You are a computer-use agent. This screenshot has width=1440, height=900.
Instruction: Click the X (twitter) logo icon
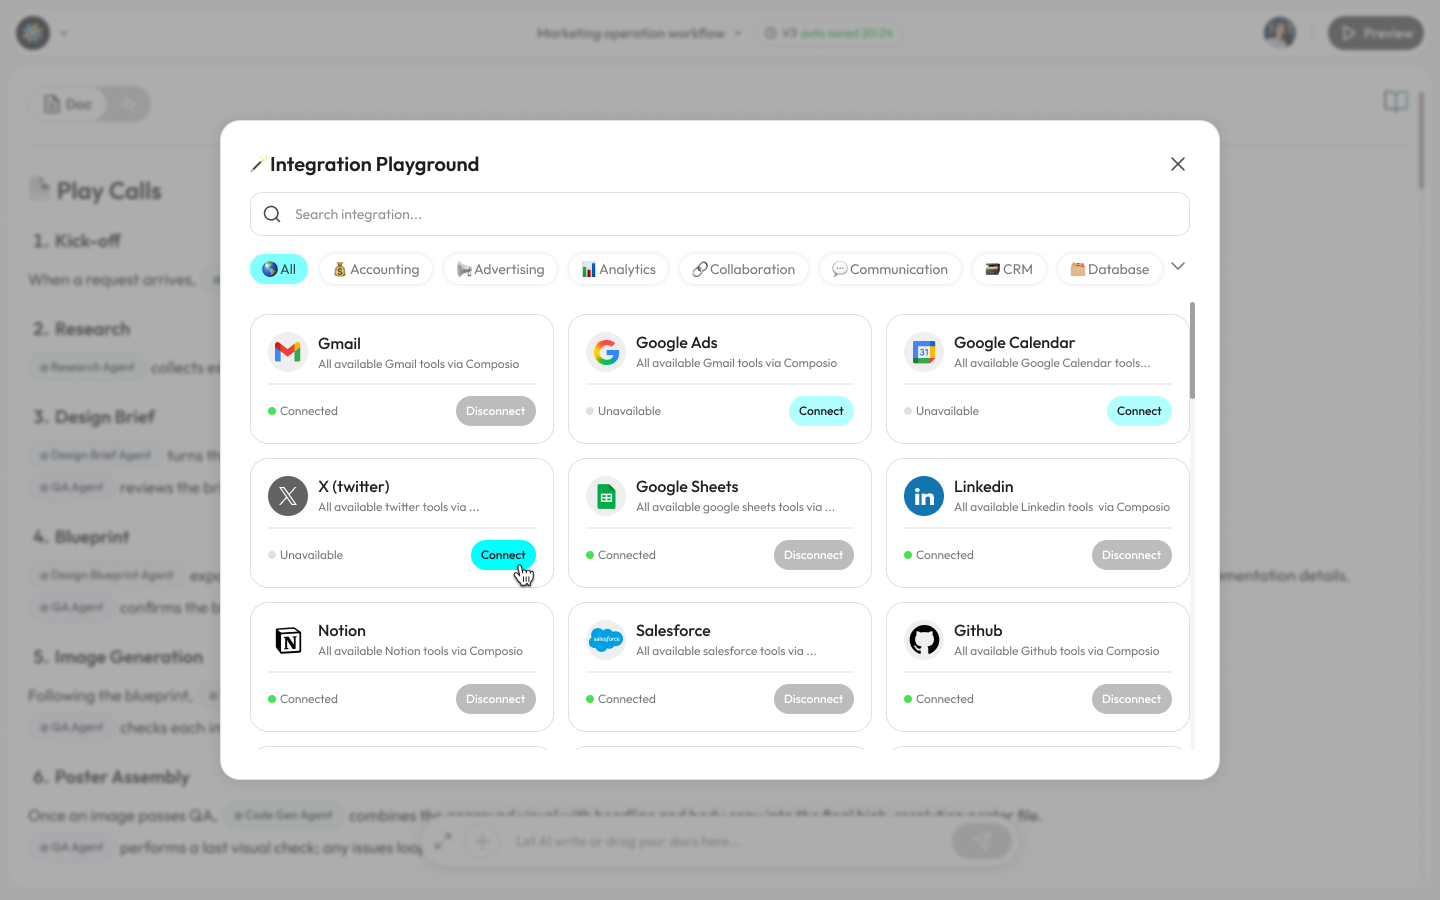(288, 496)
